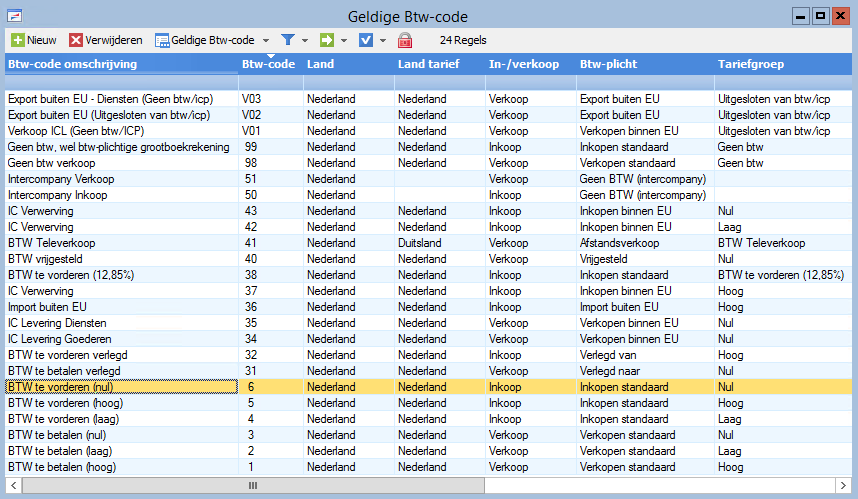Click the blue checkmark selection icon
858x499 pixels.
coord(366,40)
